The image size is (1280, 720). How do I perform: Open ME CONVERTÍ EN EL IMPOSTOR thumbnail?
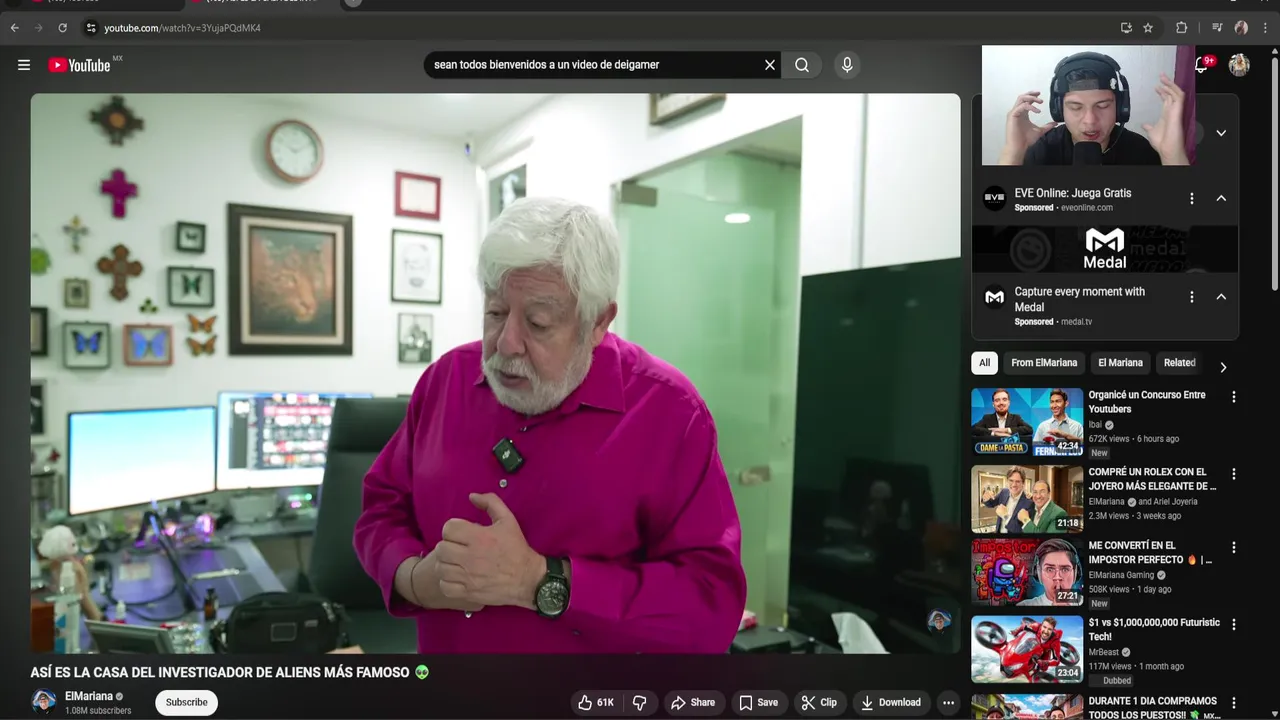coord(1027,573)
